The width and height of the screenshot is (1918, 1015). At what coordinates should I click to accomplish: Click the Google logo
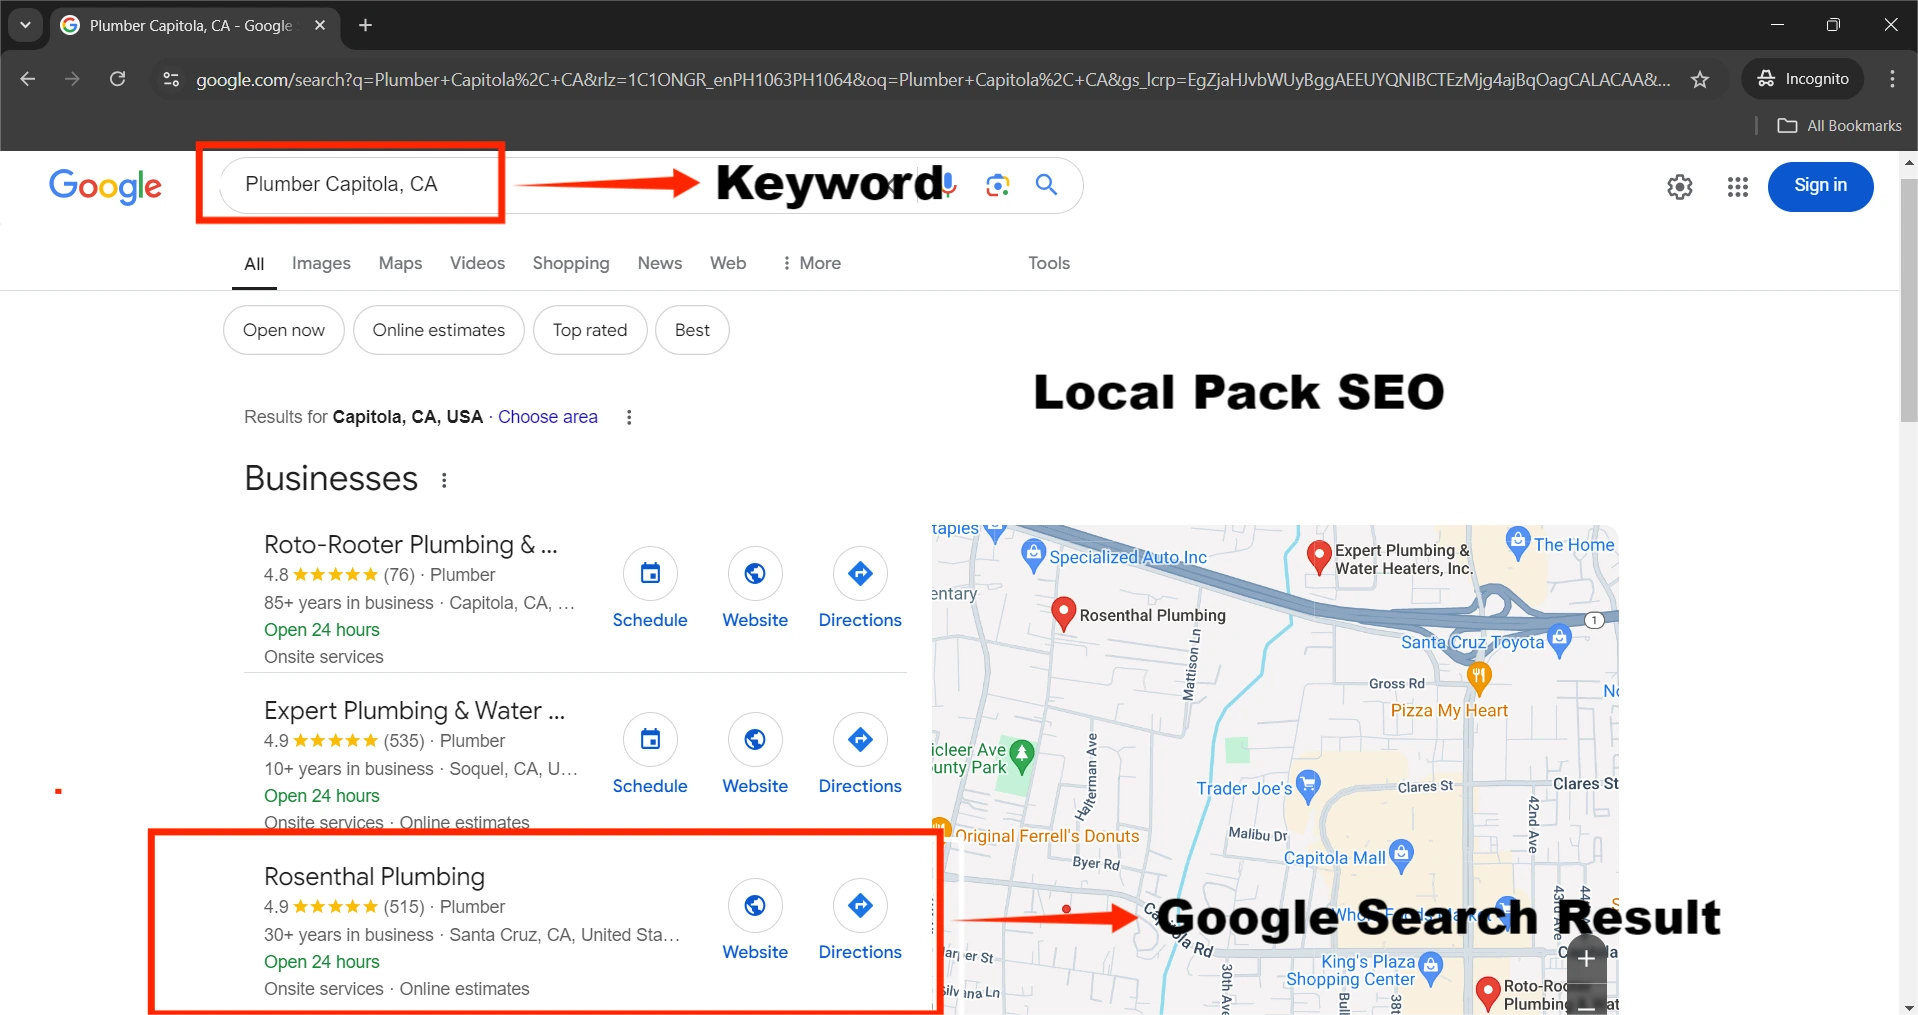tap(105, 186)
